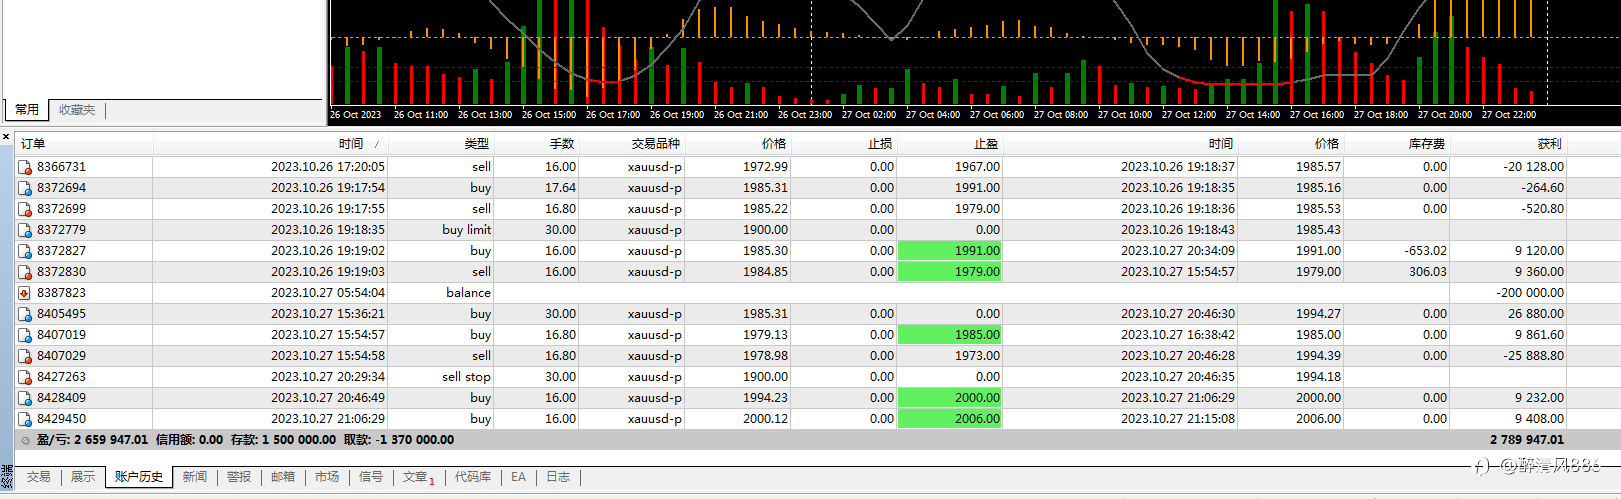Click the lot size 17.64
This screenshot has height=499, width=1621.
560,188
